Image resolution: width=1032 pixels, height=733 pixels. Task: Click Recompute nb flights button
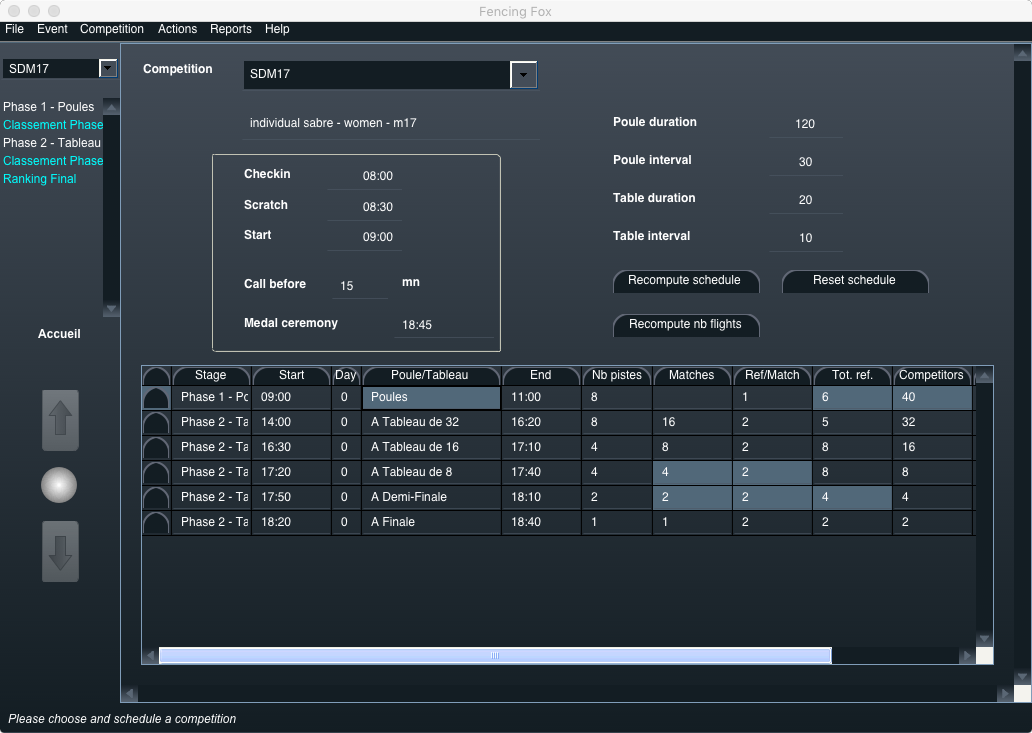coord(686,325)
